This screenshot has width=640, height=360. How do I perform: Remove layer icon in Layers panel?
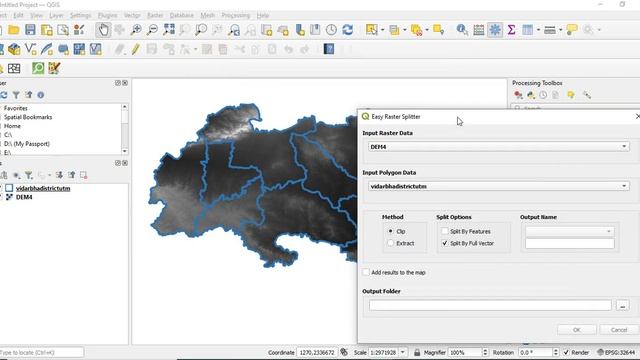click(84, 175)
